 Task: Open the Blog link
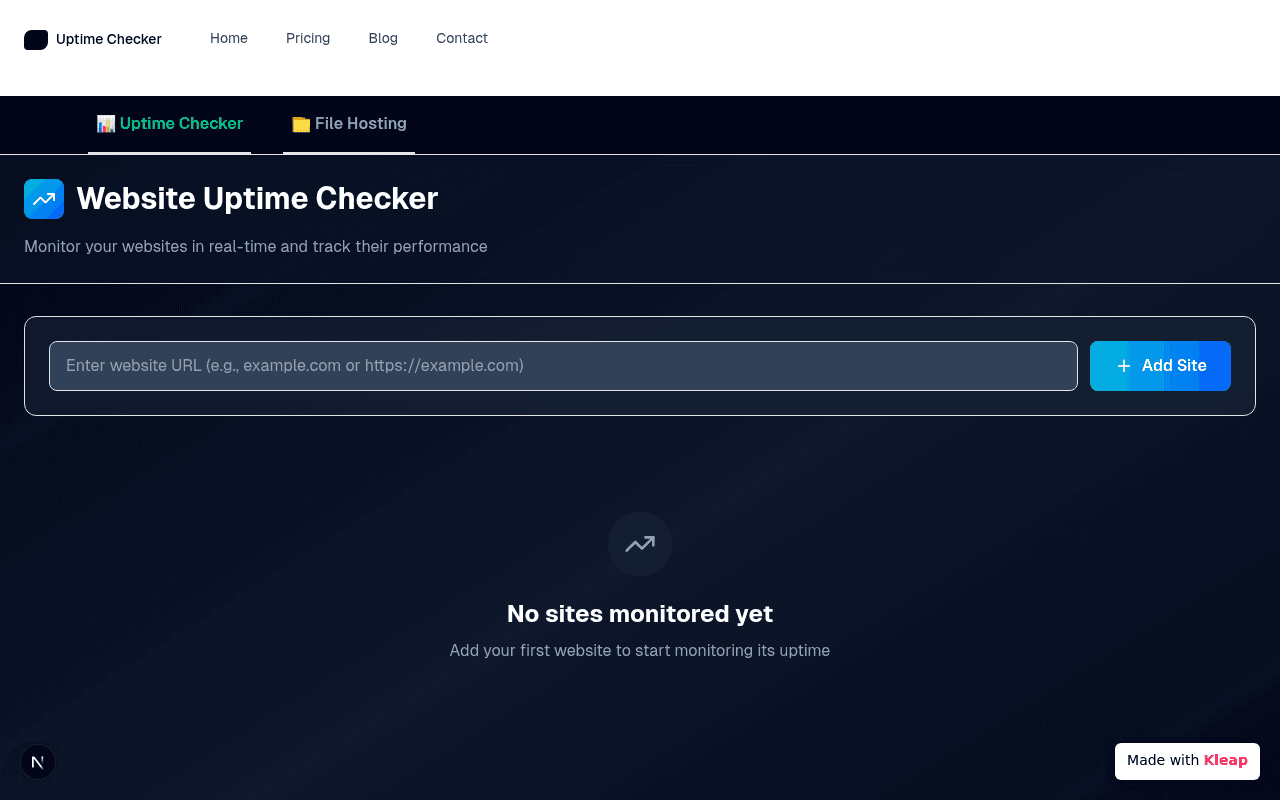(383, 38)
